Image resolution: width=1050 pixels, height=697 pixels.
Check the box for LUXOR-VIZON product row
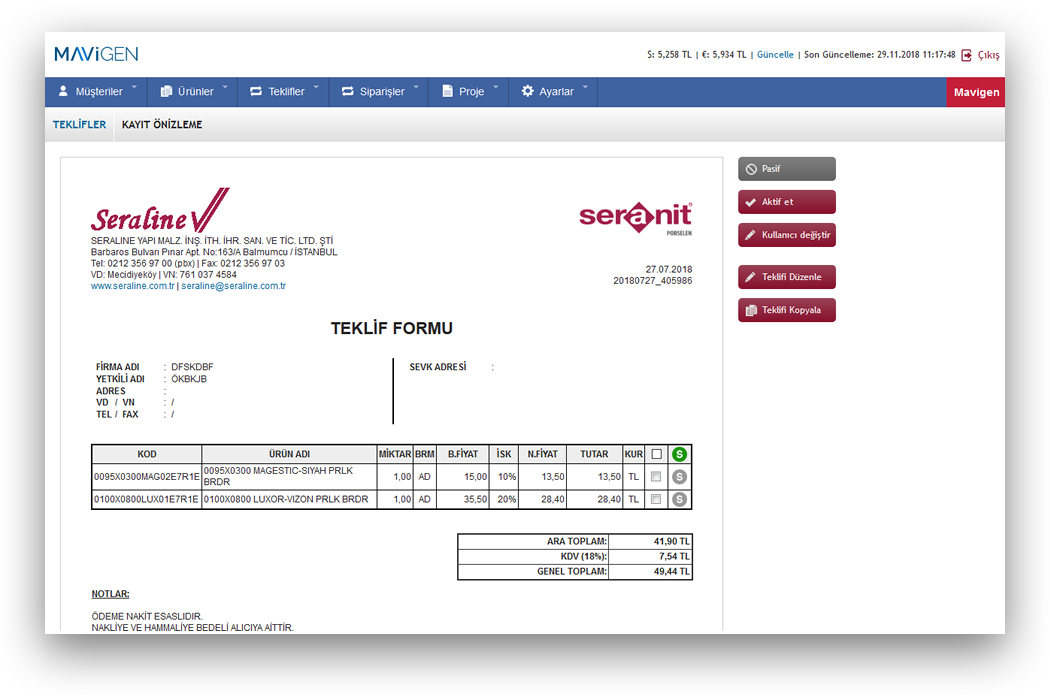click(656, 499)
